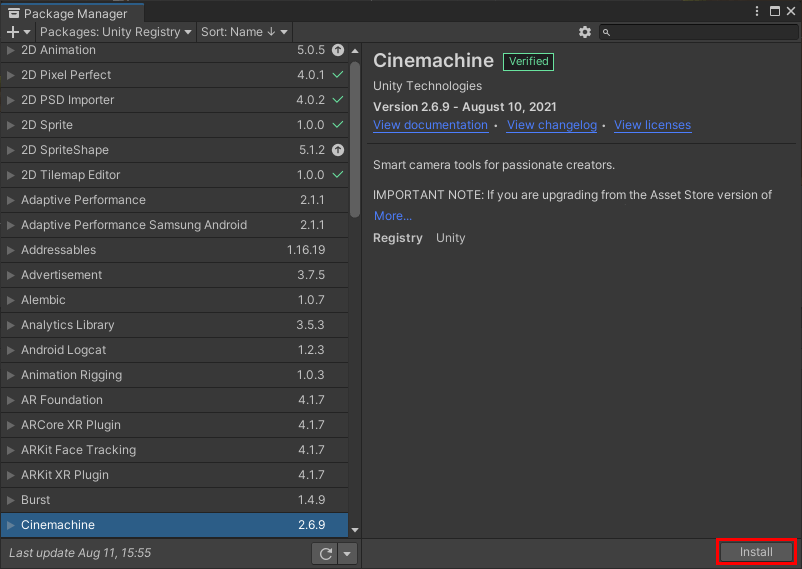Expand description with More... link

(392, 216)
